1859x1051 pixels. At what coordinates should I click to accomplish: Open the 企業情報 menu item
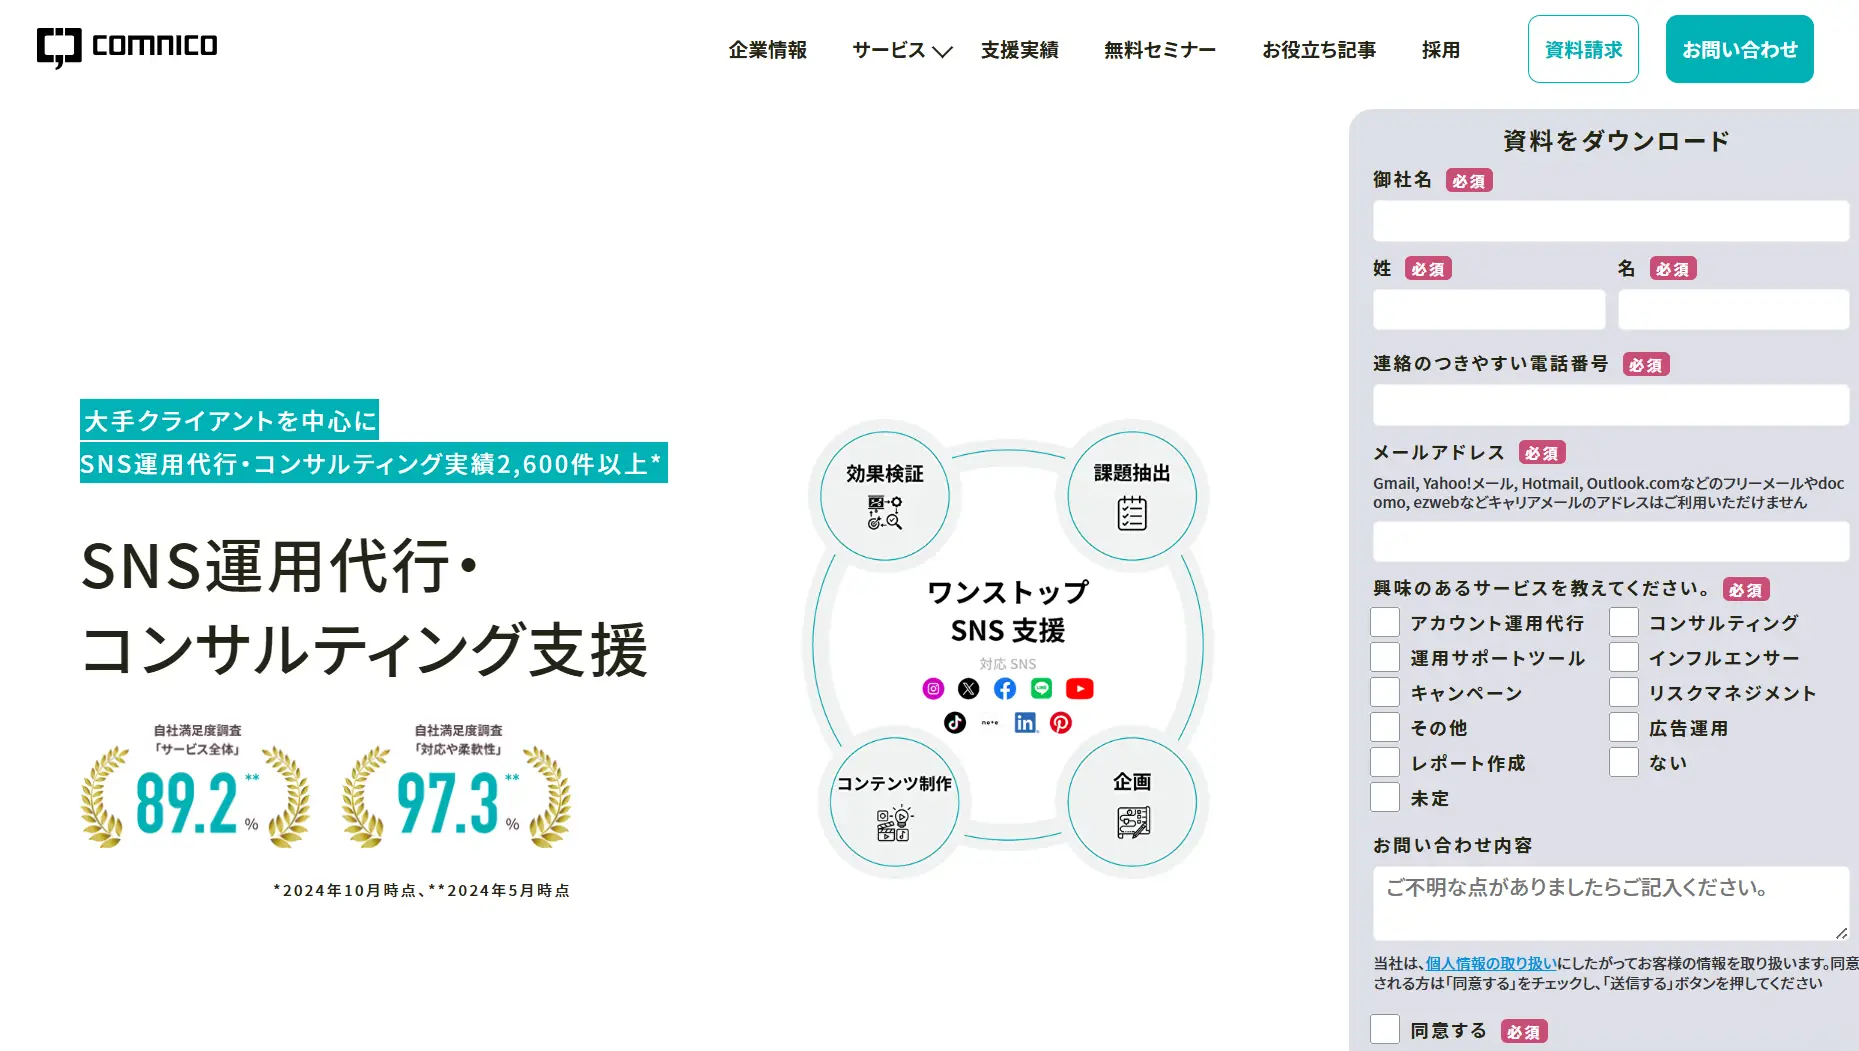coord(767,50)
